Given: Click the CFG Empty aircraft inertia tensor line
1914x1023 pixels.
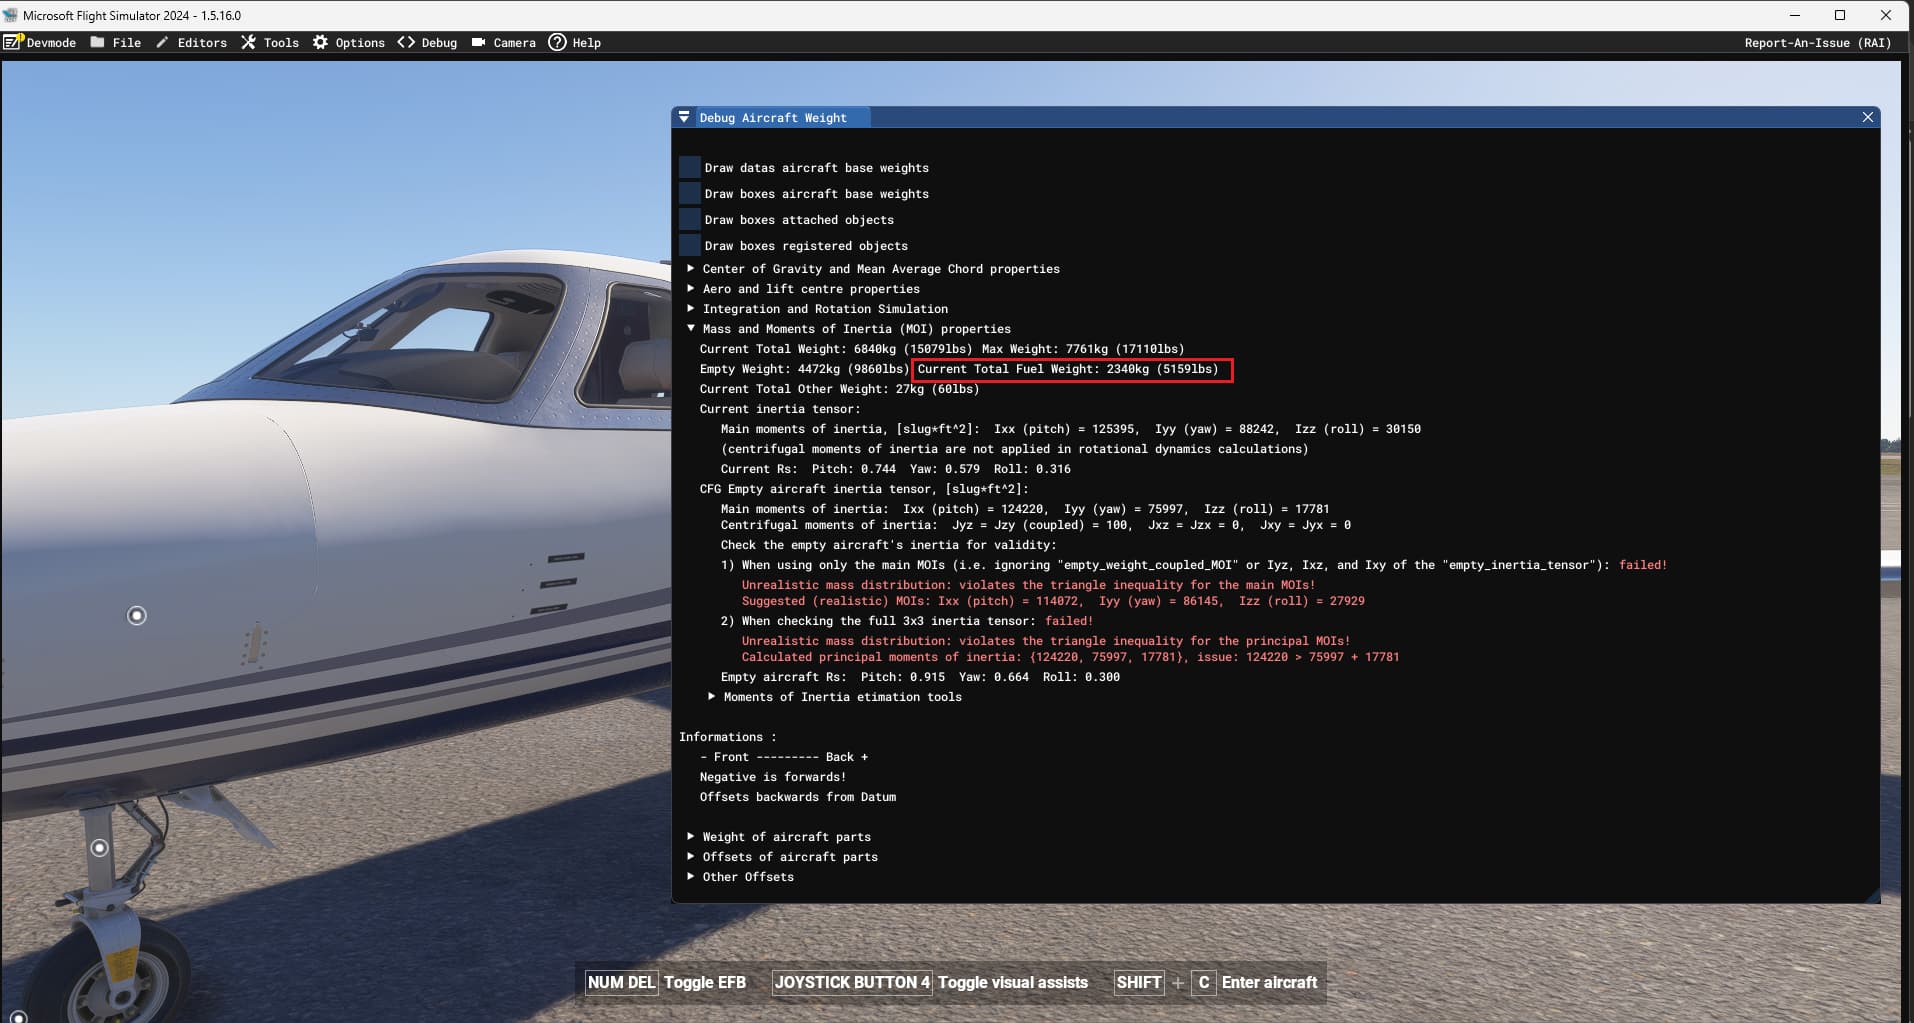Looking at the screenshot, I should pos(864,489).
